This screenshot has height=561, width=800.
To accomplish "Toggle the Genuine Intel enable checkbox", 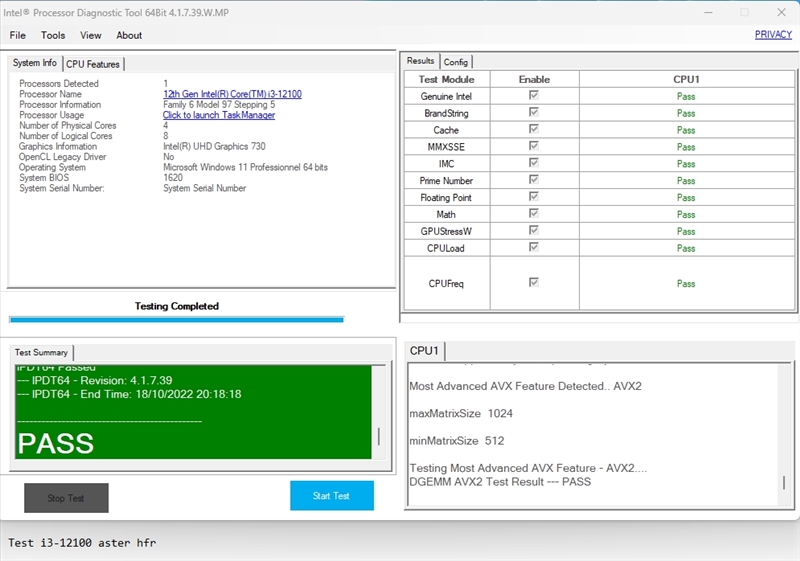I will (x=534, y=96).
